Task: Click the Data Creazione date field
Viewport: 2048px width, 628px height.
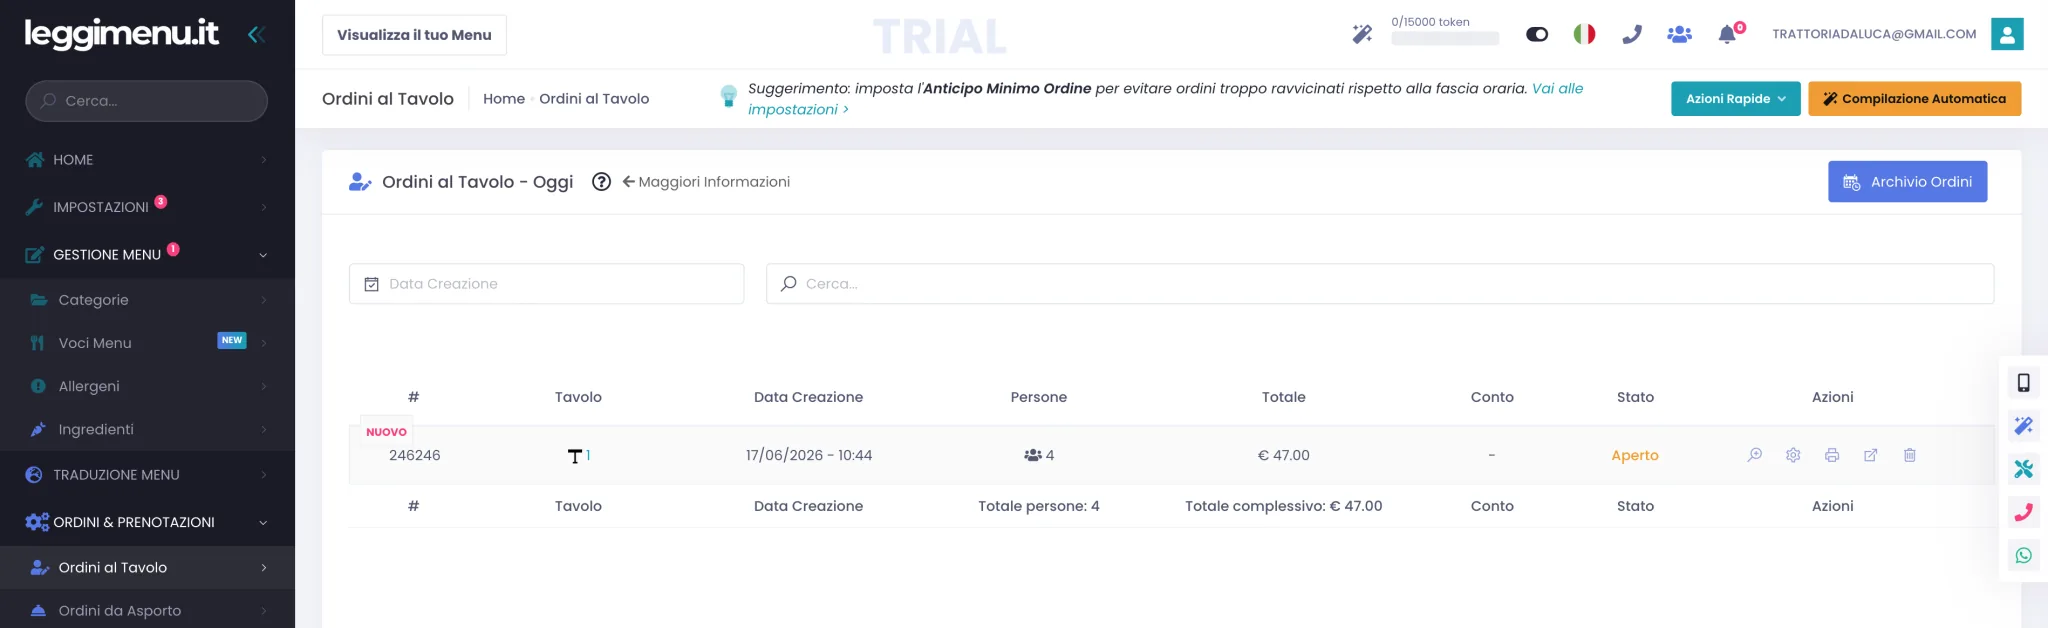Action: [546, 284]
